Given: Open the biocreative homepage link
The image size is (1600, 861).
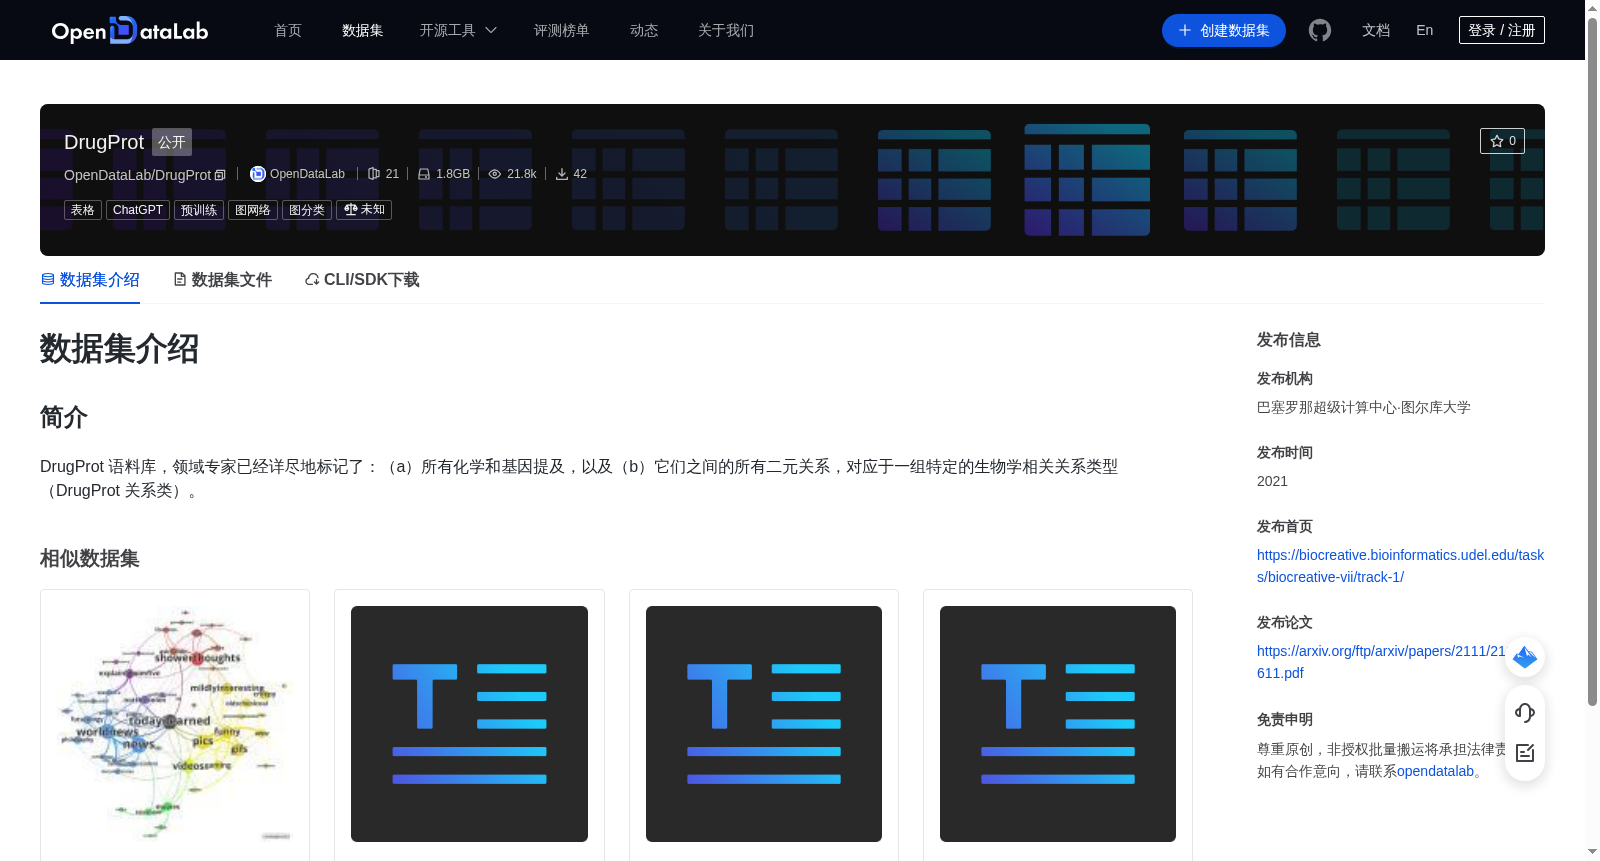Looking at the screenshot, I should (x=1400, y=566).
